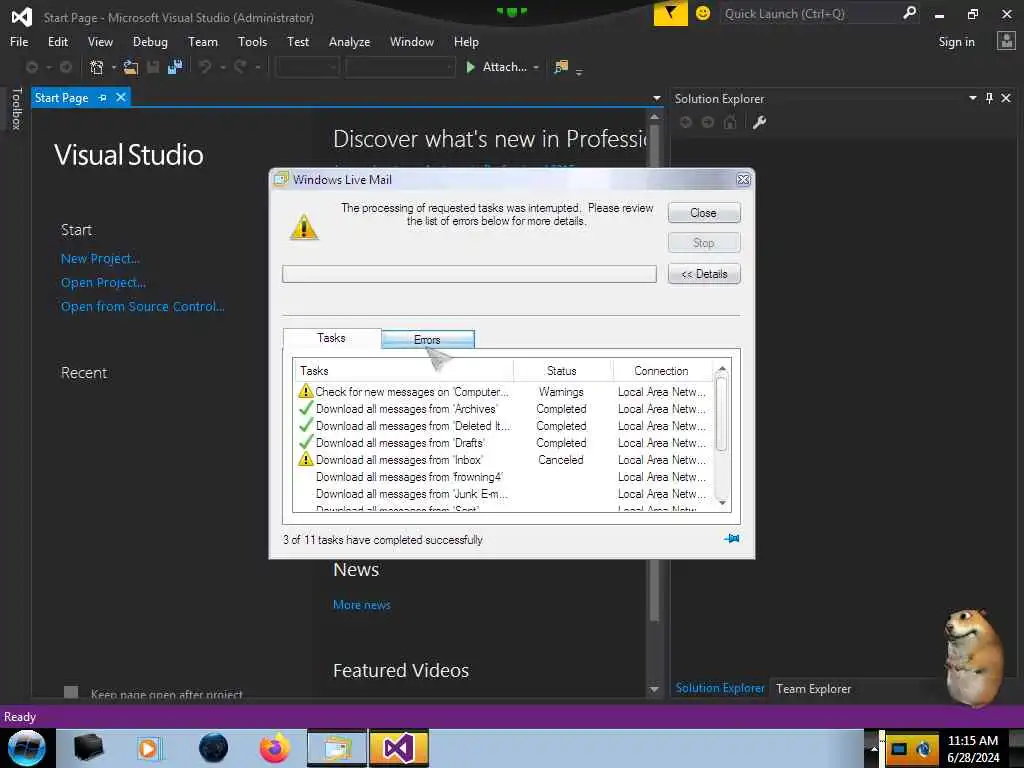This screenshot has width=1024, height=768.
Task: Show hidden tray icons arrow
Action: [874, 748]
